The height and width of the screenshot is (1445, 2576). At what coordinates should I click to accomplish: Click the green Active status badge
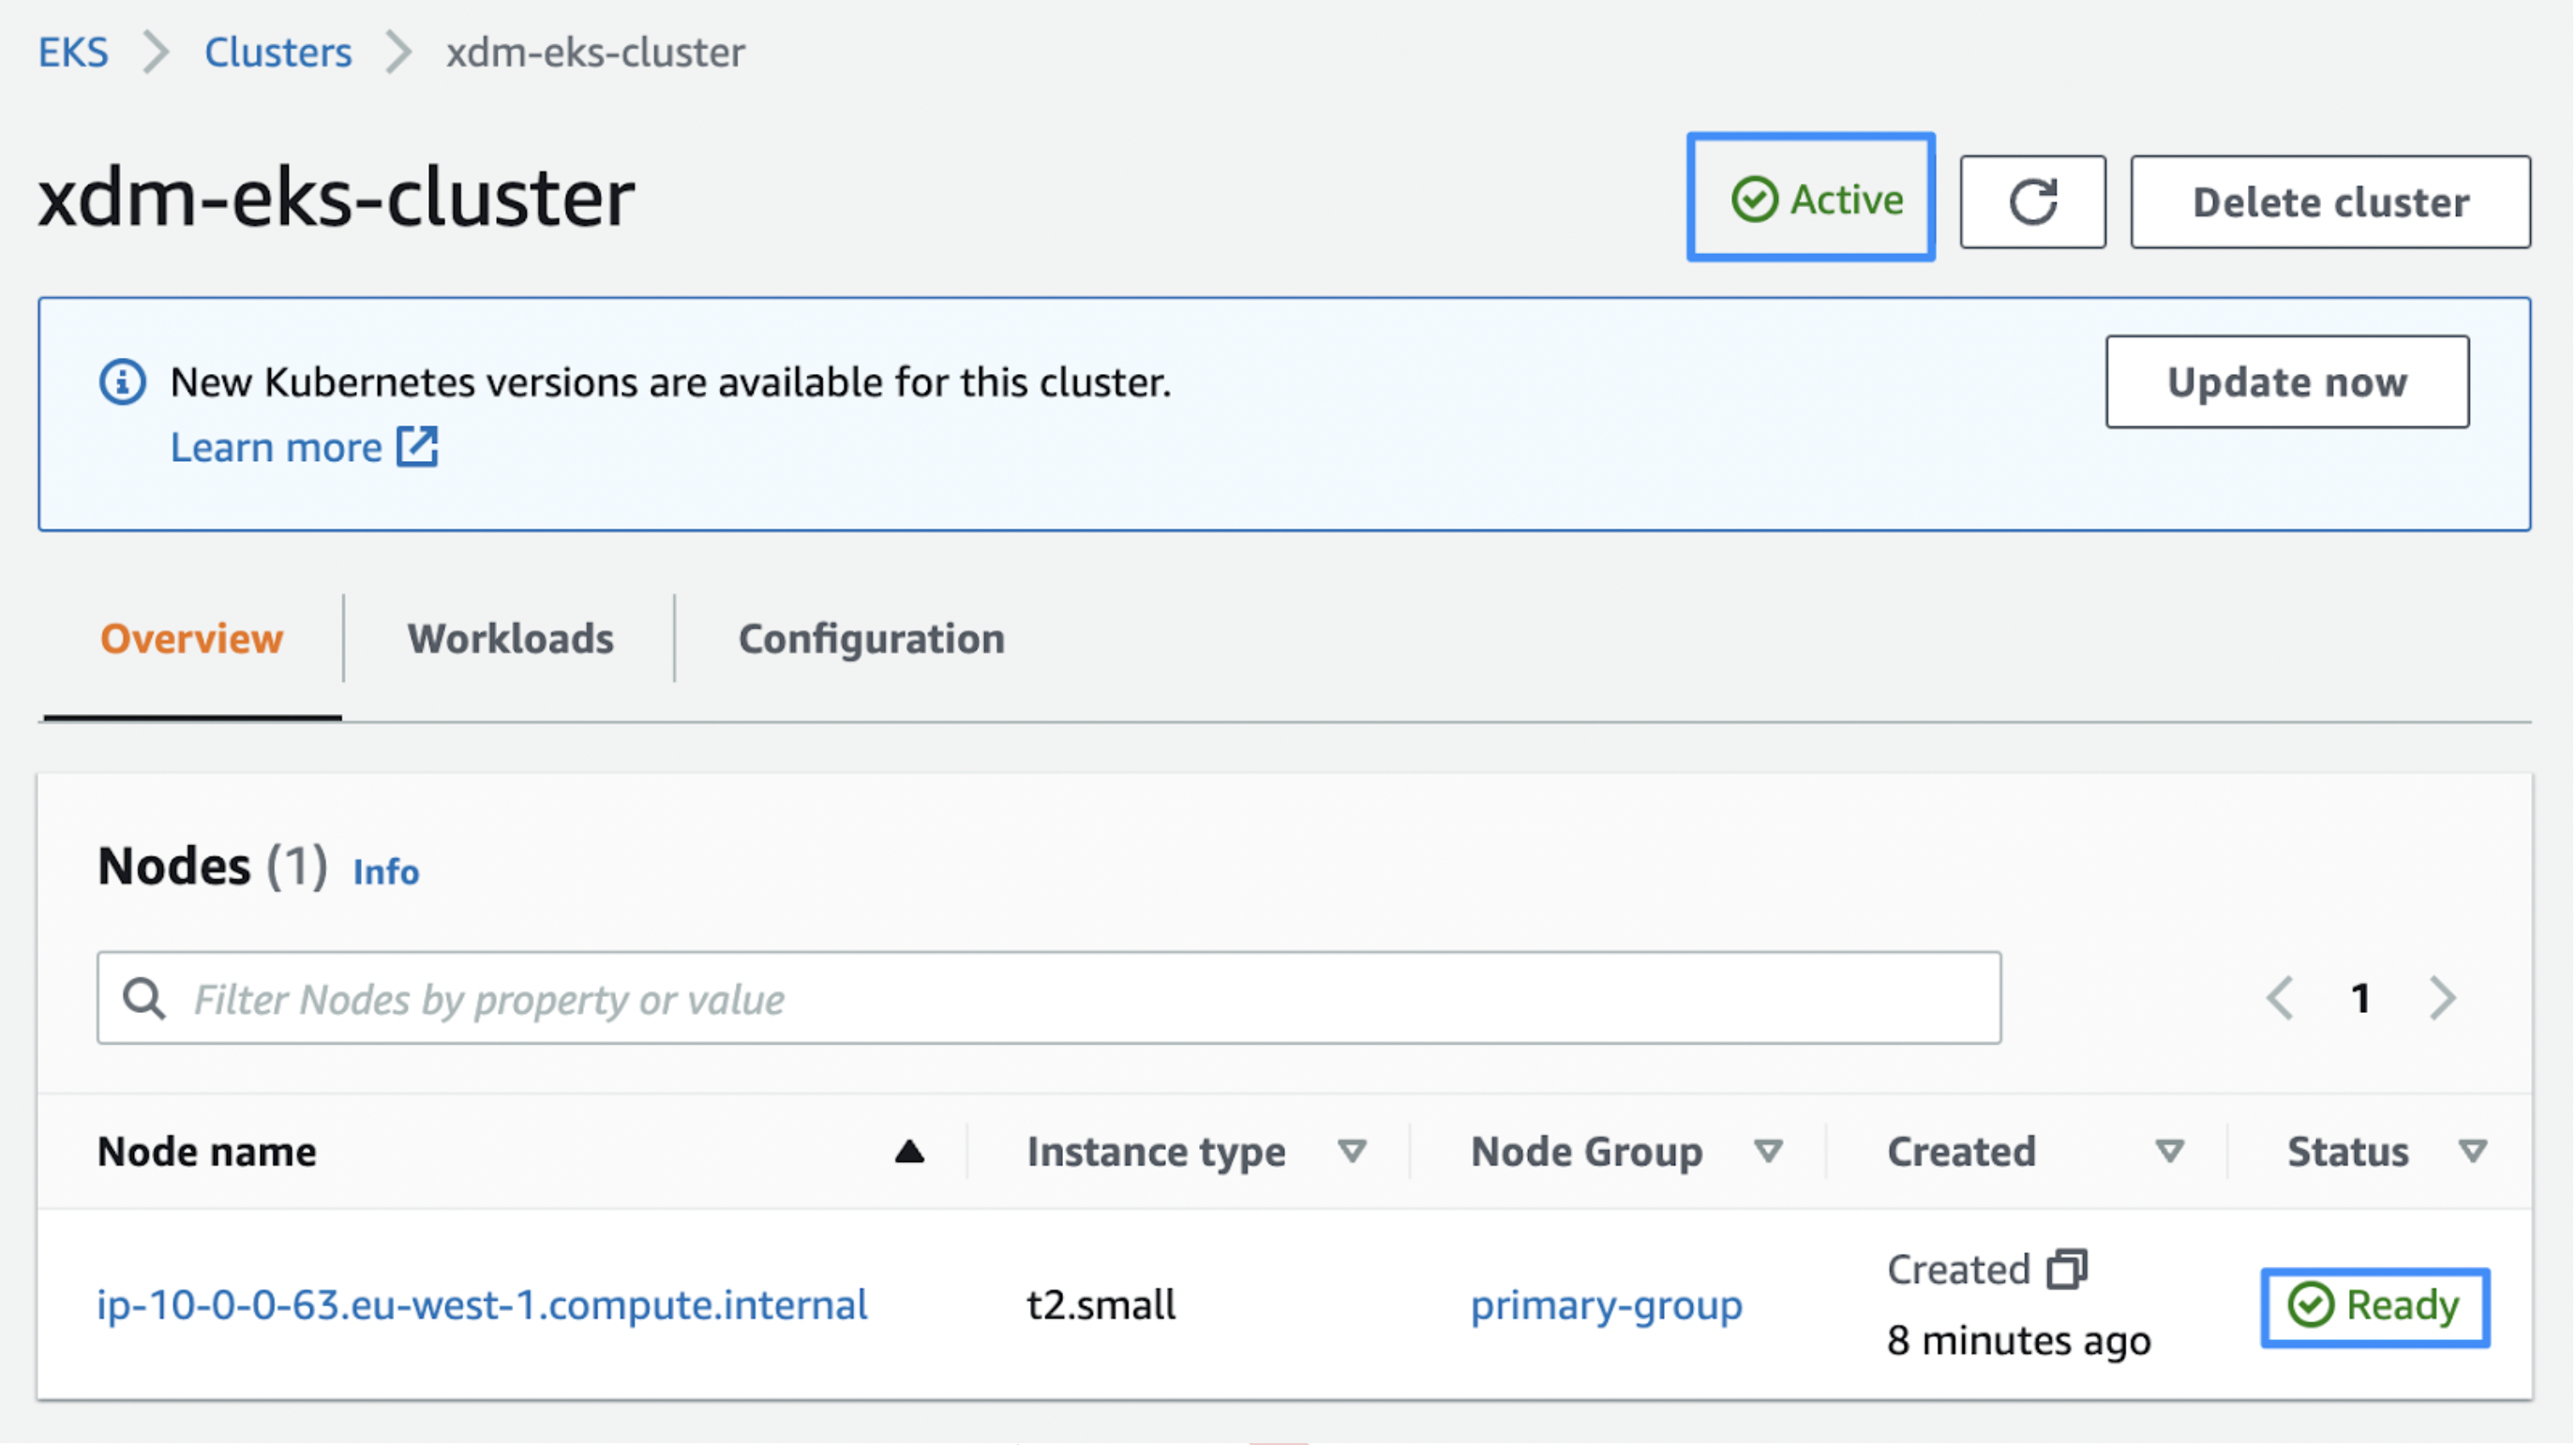click(1811, 198)
